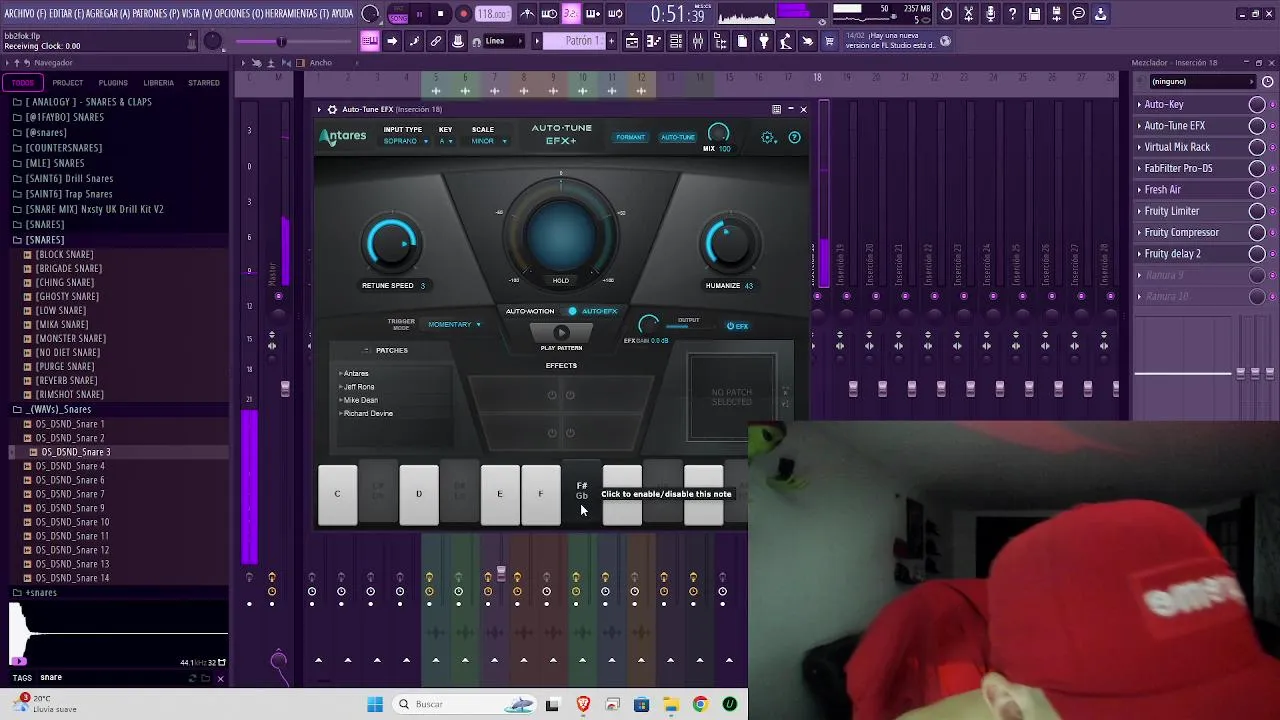Viewport: 1280px width, 720px height.
Task: Open the Auto-Tune EFX+ settings gear
Action: tap(768, 138)
